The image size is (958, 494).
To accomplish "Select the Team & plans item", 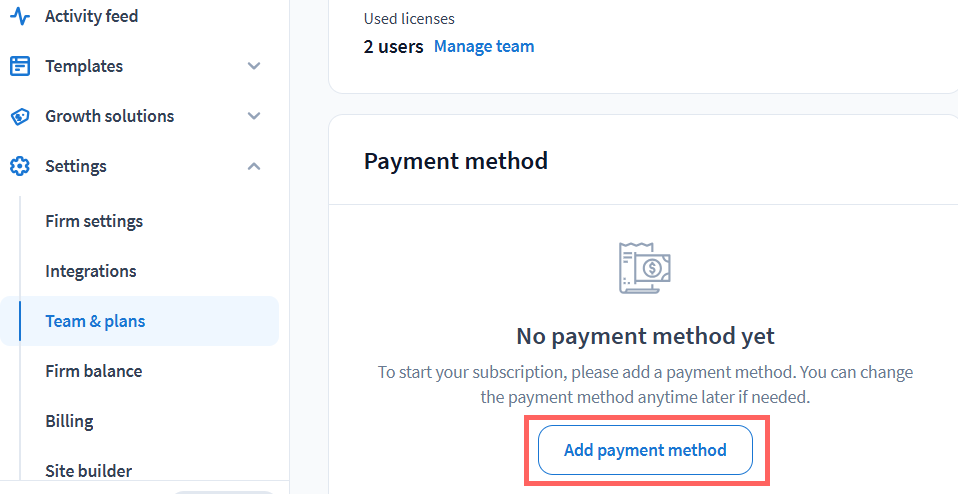I will [x=95, y=321].
